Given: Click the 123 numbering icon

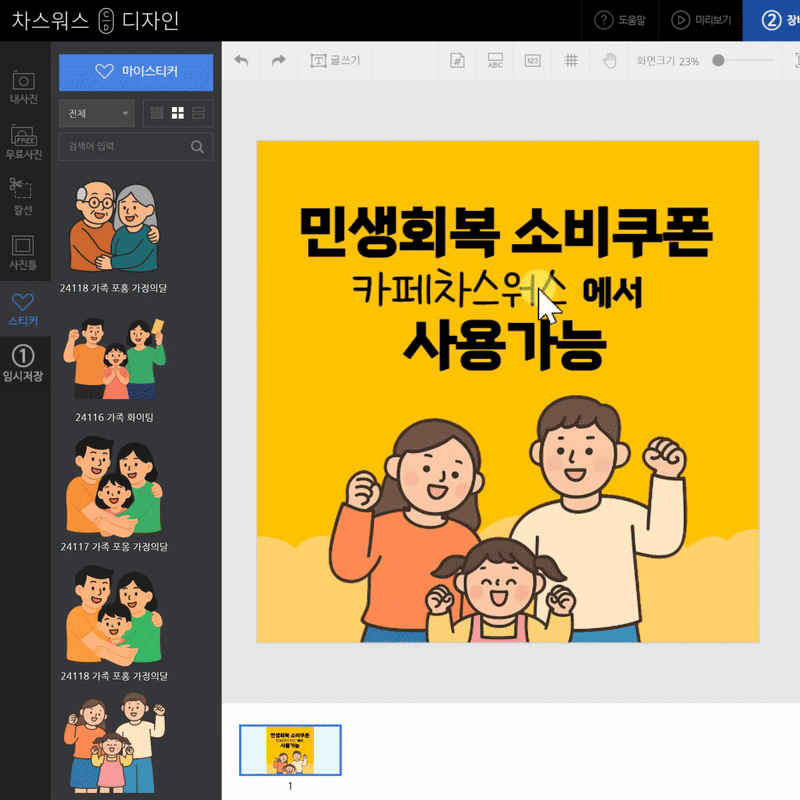Looking at the screenshot, I should (x=533, y=61).
